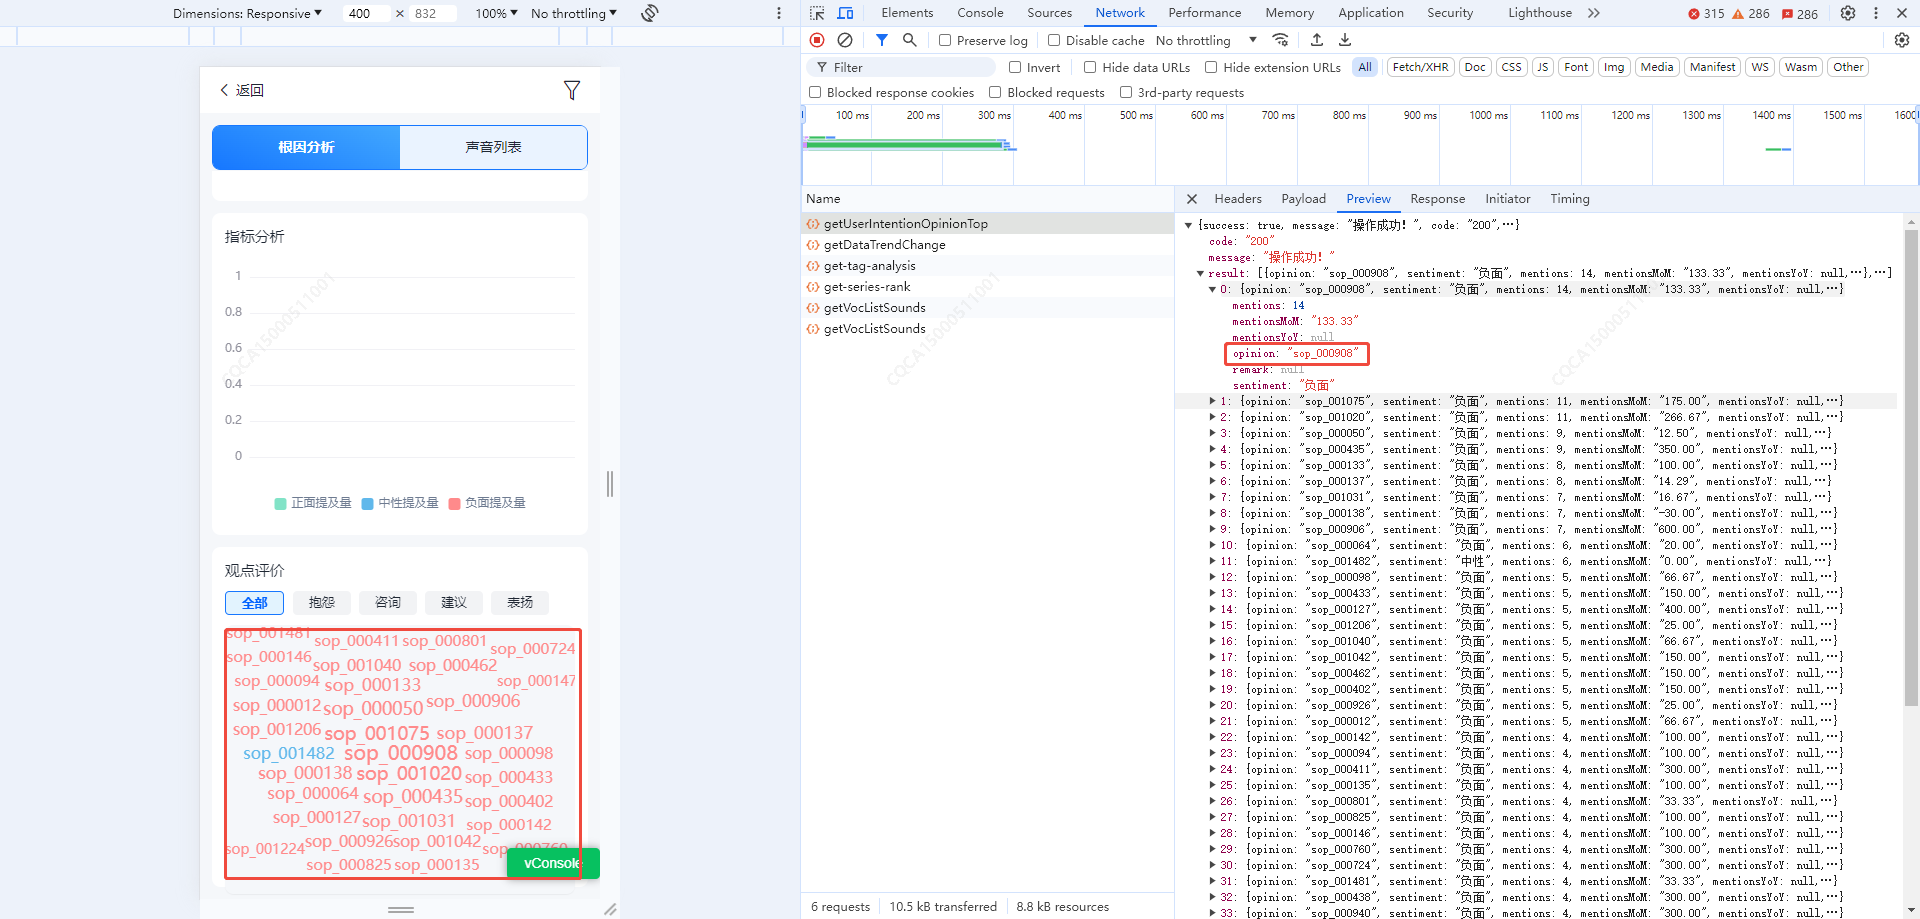
Task: Switch to the Console tab
Action: click(979, 13)
